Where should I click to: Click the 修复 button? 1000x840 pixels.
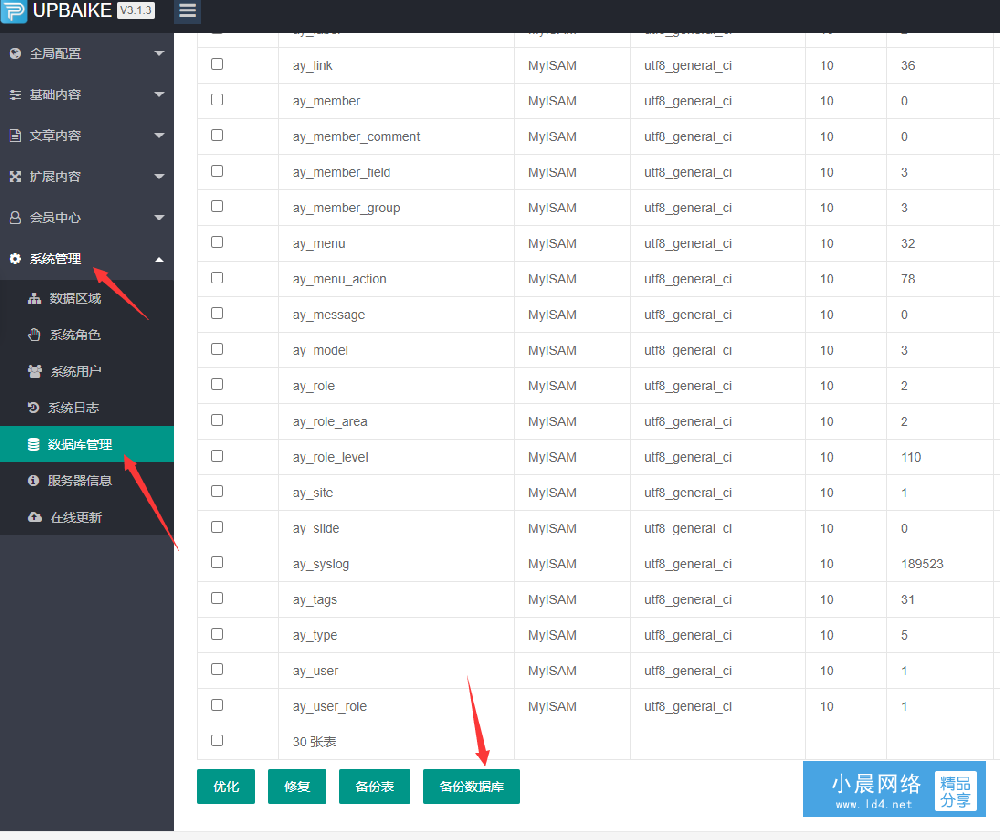coord(297,786)
